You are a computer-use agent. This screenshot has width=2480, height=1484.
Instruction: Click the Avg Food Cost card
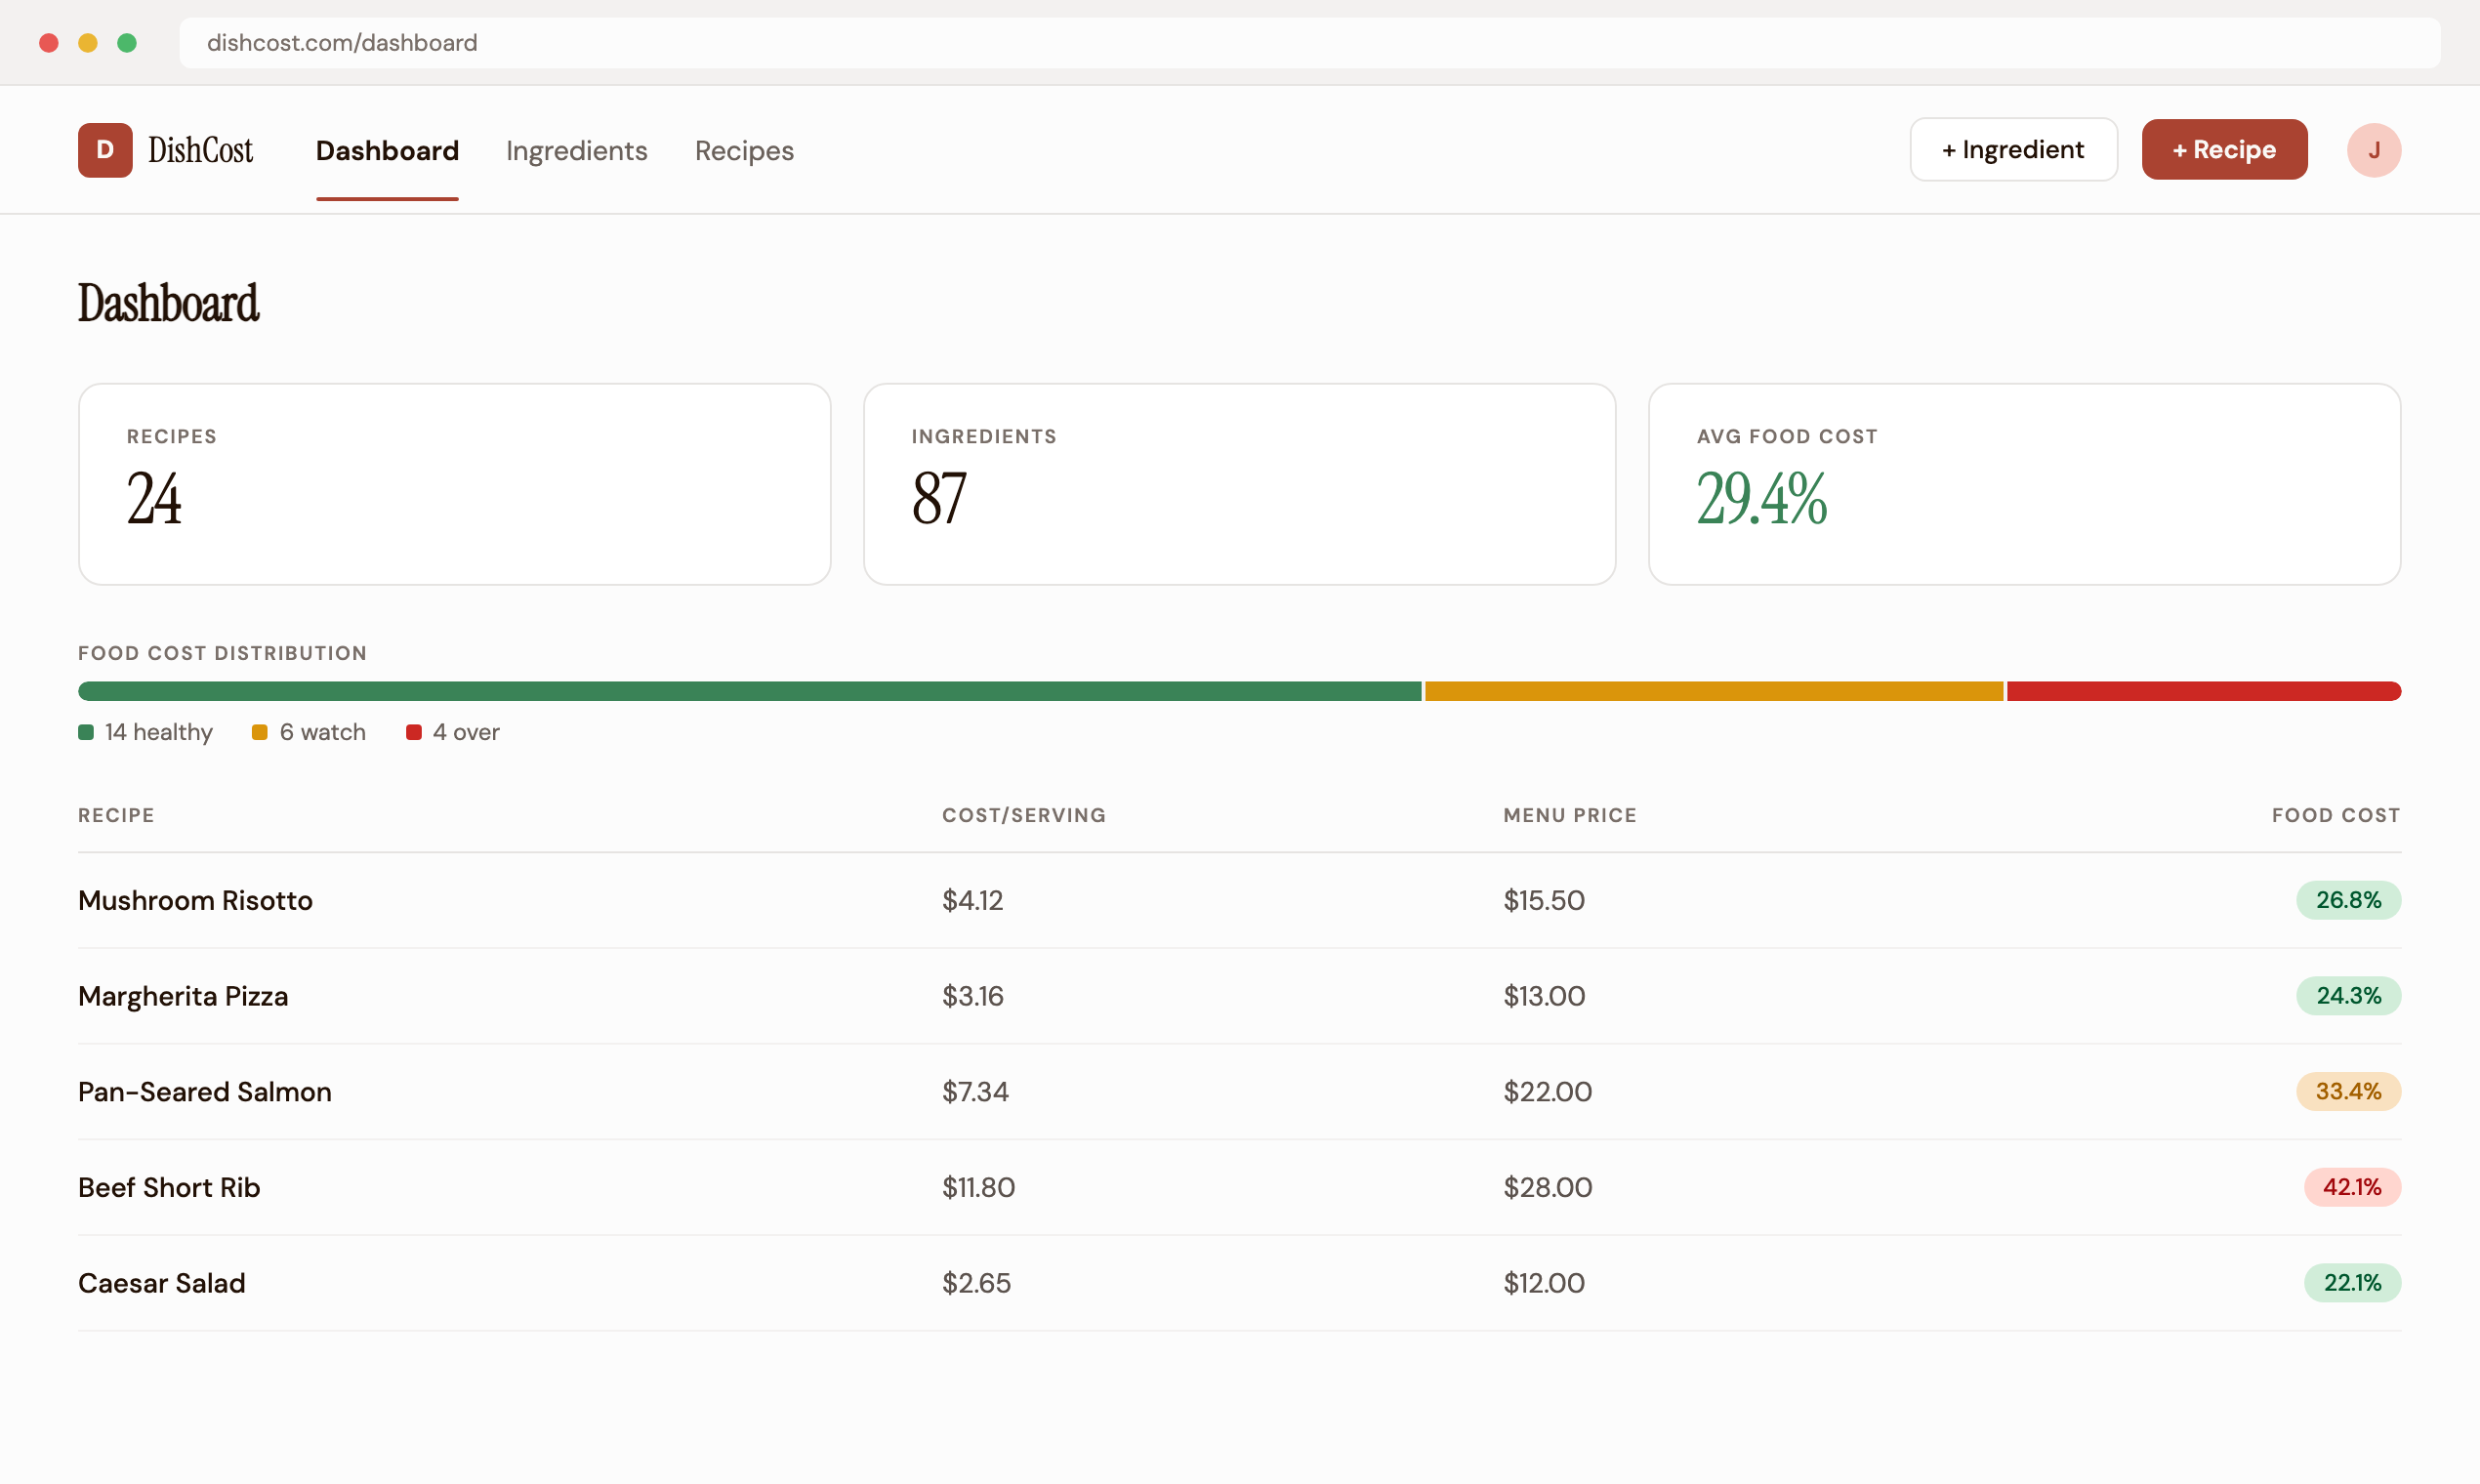2023,484
